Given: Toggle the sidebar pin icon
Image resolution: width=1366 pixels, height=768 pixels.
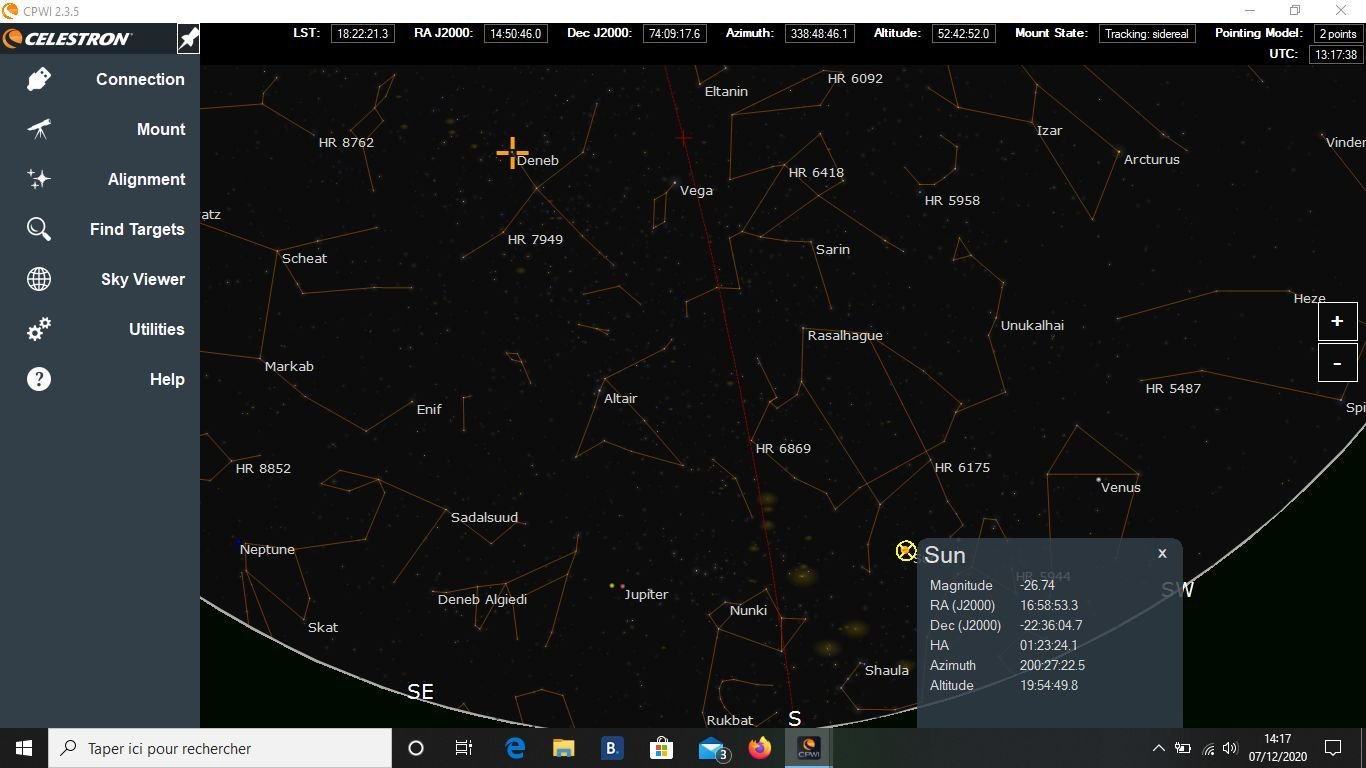Looking at the screenshot, I should 188,39.
